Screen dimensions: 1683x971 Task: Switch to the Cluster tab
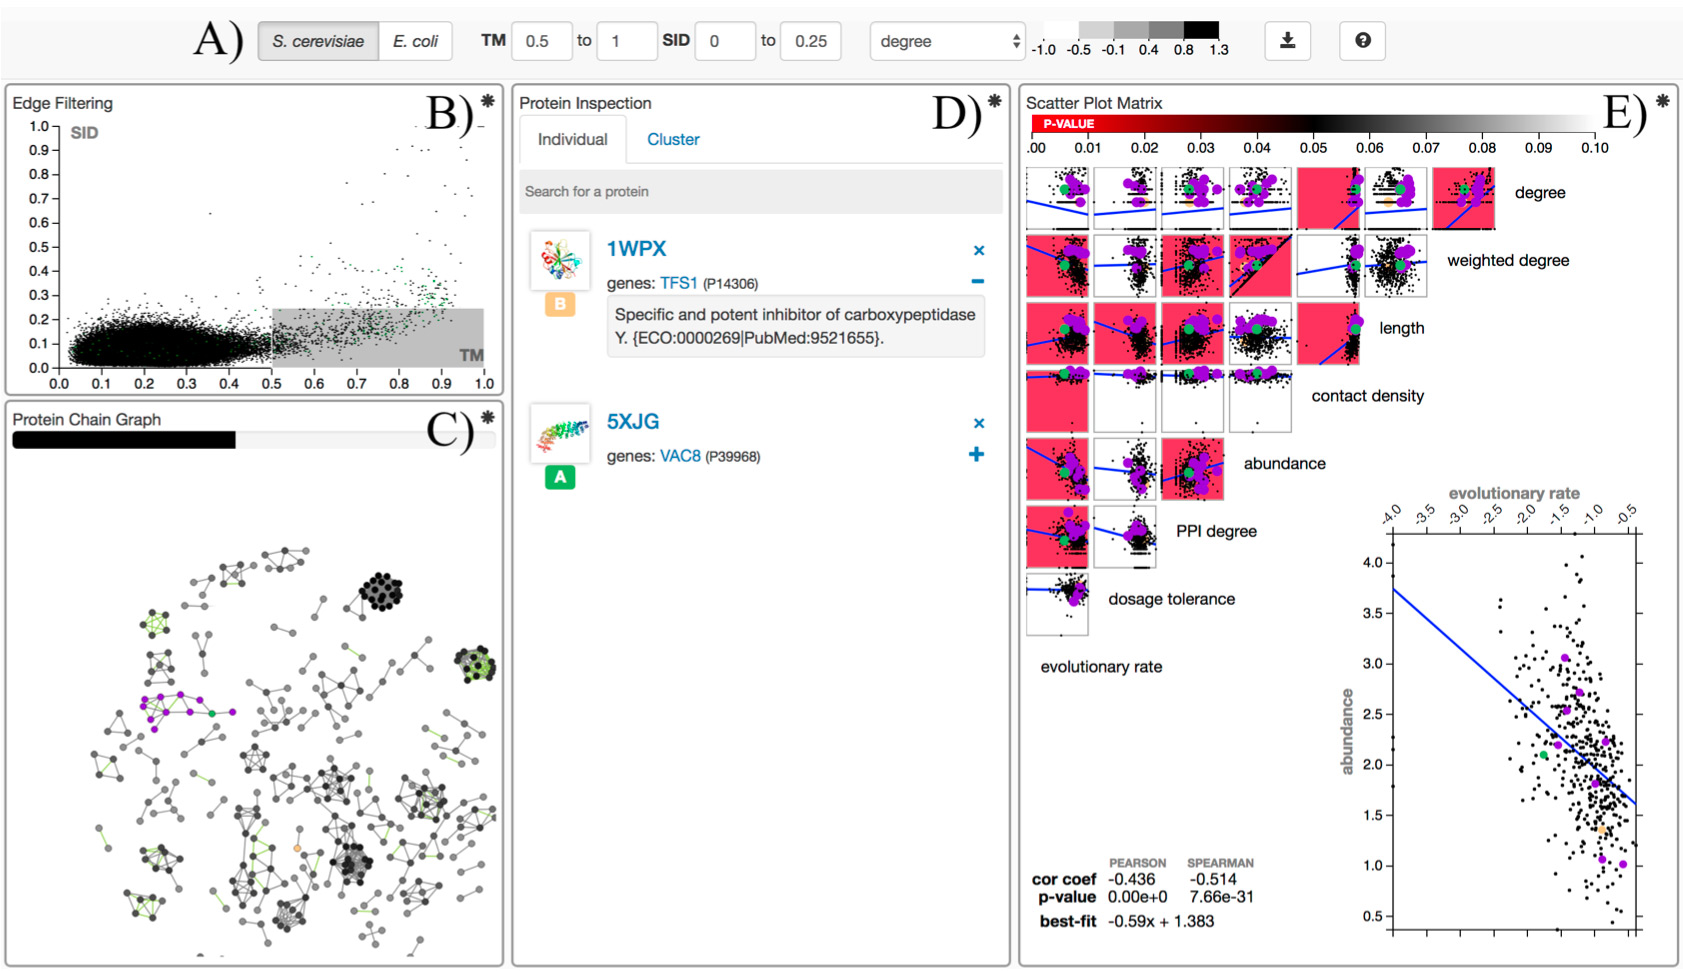click(x=673, y=139)
